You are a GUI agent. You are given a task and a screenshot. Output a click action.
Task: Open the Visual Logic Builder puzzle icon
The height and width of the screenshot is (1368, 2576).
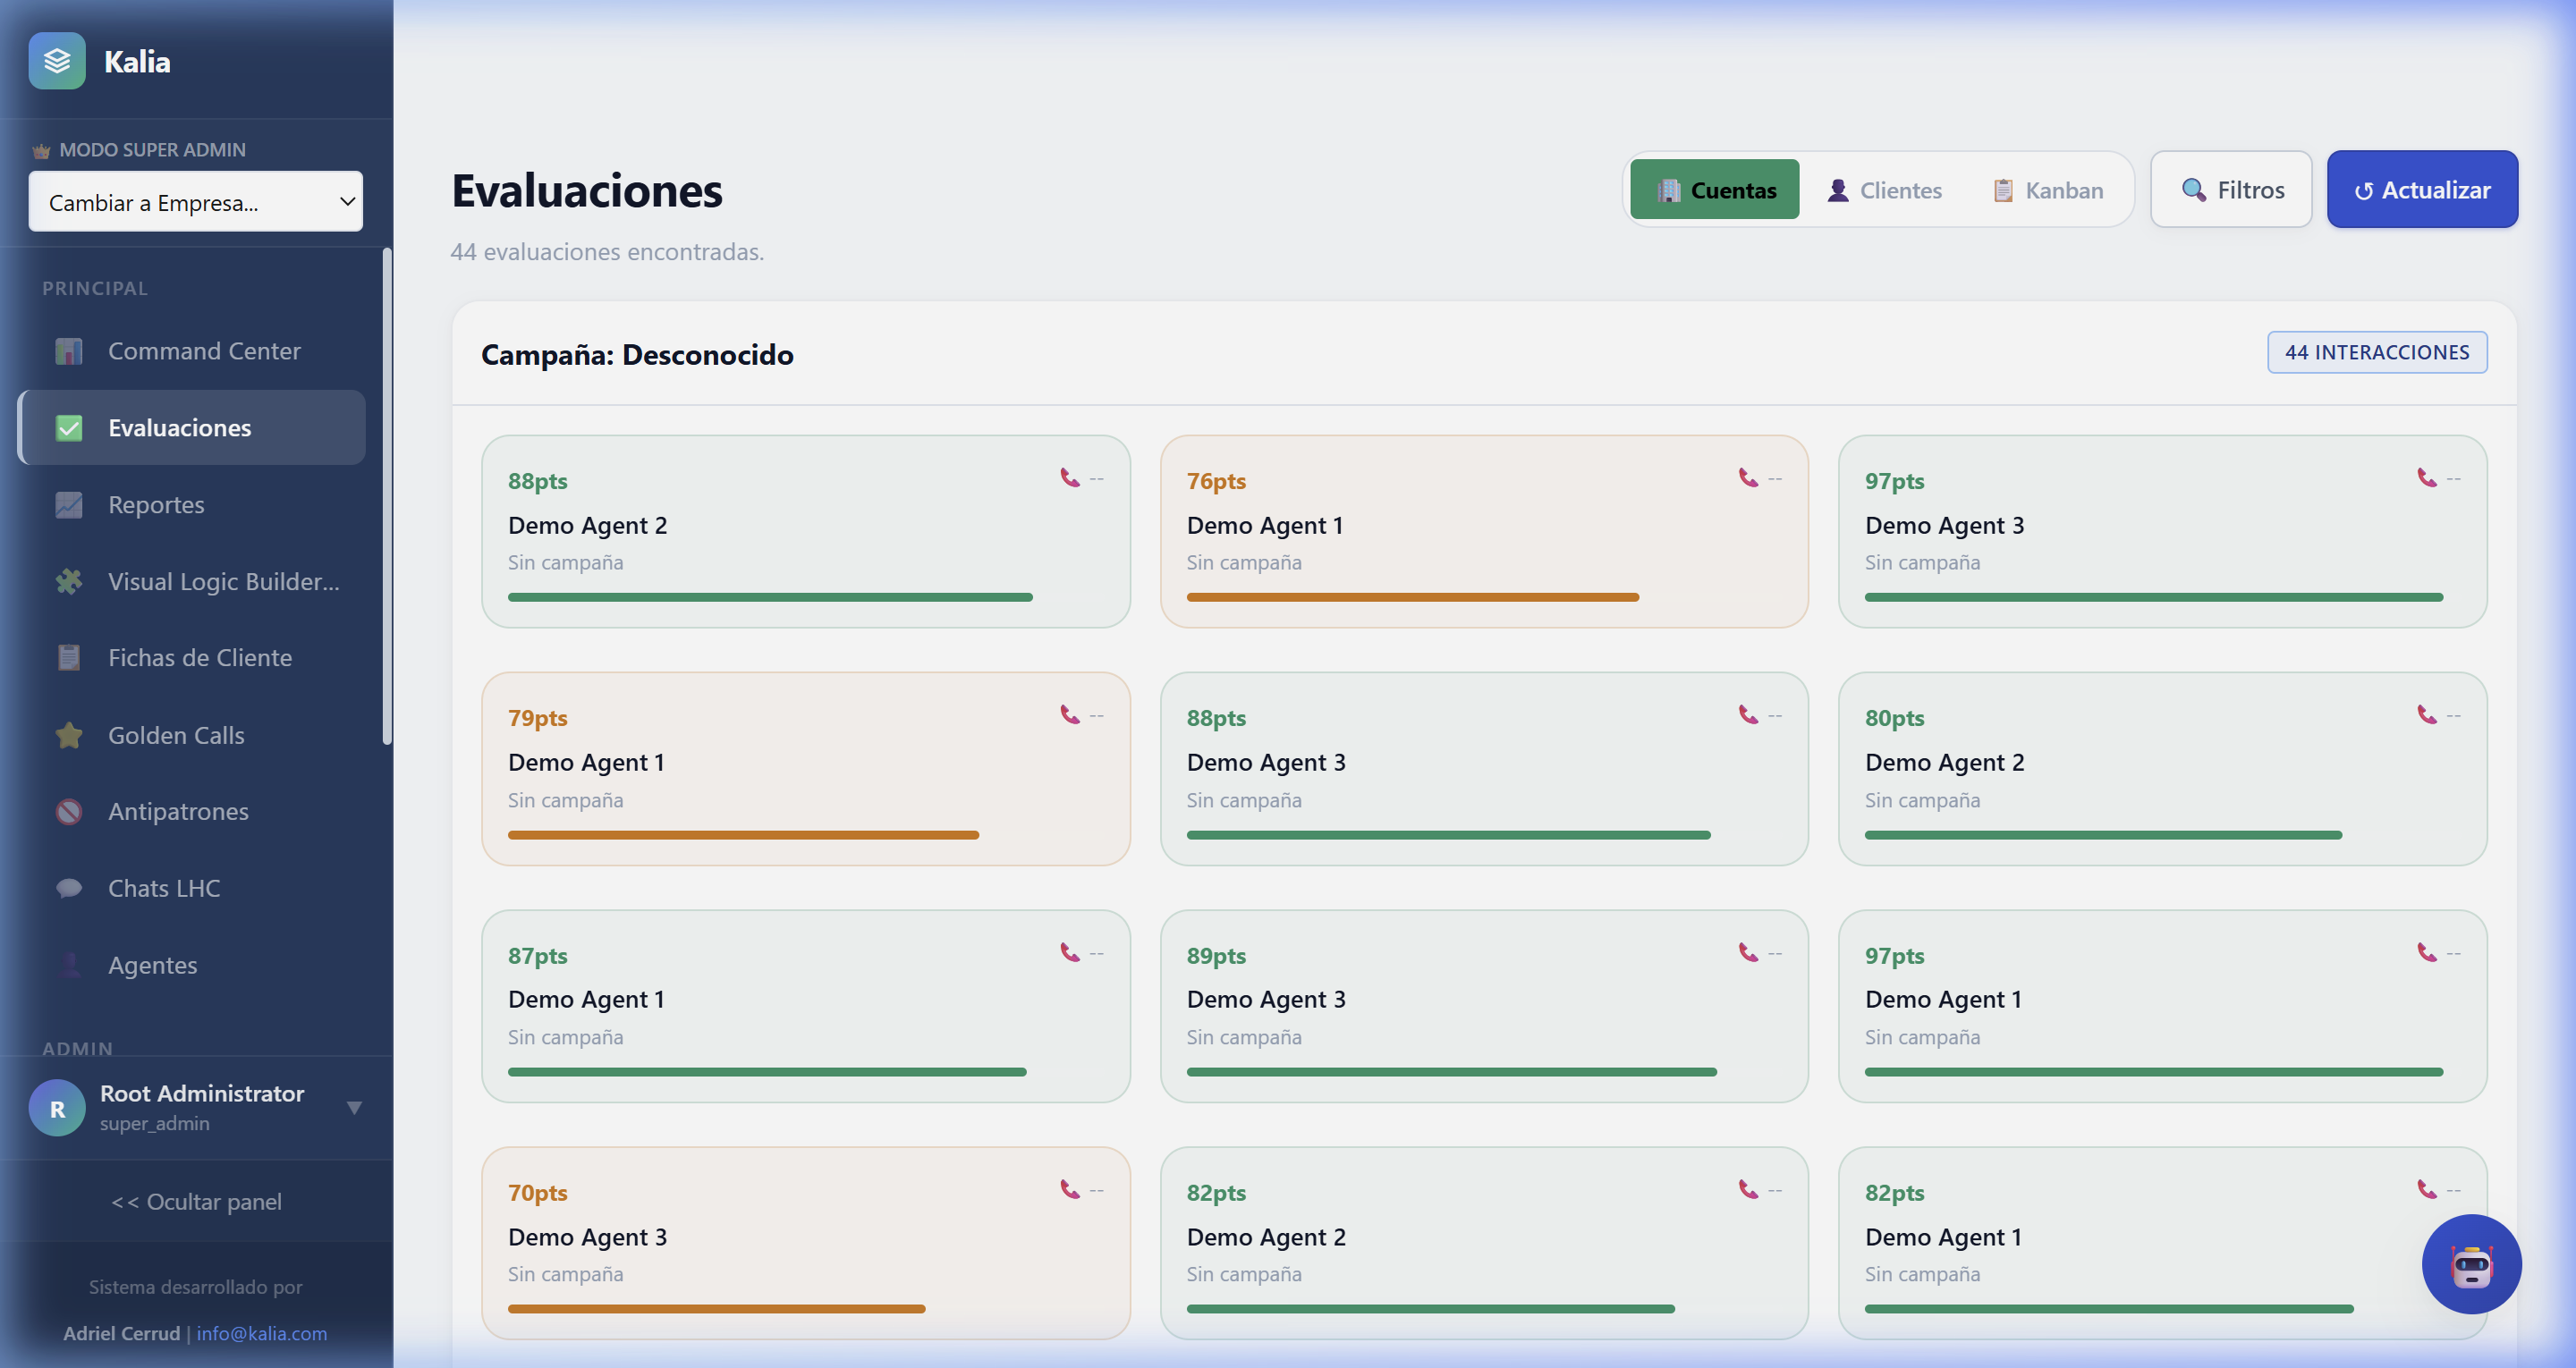tap(69, 581)
